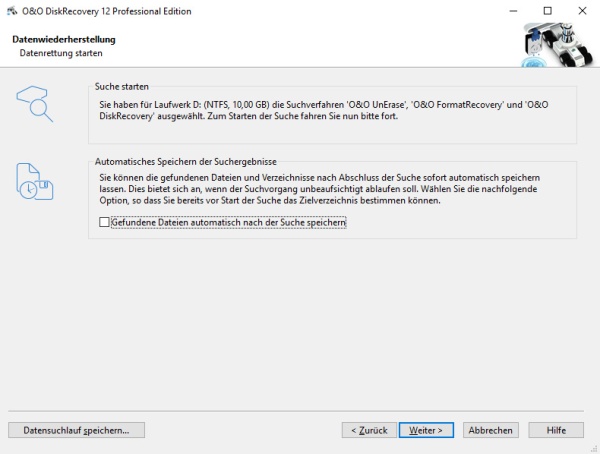Cancel the wizard via Abbrechen
Image resolution: width=600 pixels, height=454 pixels.
tap(490, 430)
